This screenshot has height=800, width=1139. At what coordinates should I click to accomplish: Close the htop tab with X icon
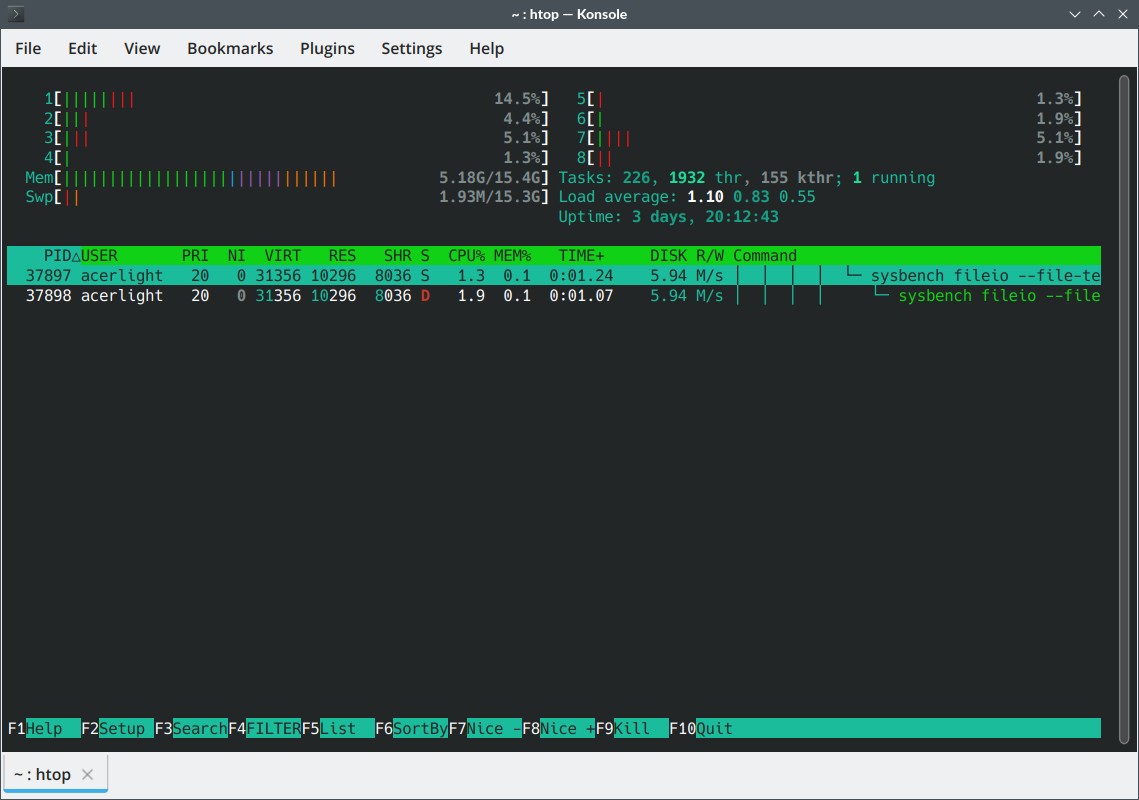click(x=87, y=774)
